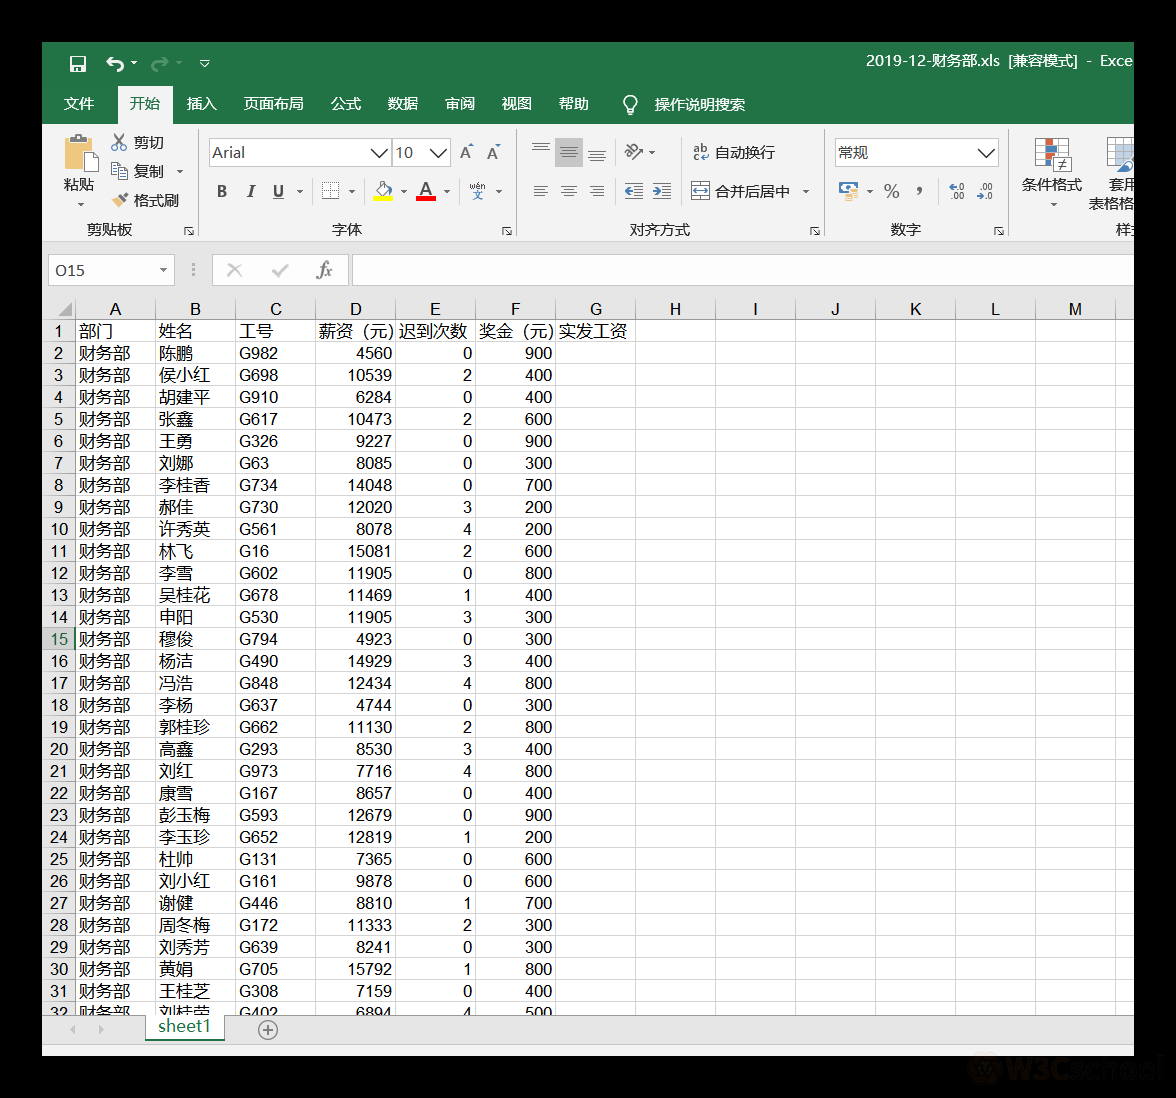Toggle Italic formatting
The width and height of the screenshot is (1176, 1098).
click(x=250, y=191)
